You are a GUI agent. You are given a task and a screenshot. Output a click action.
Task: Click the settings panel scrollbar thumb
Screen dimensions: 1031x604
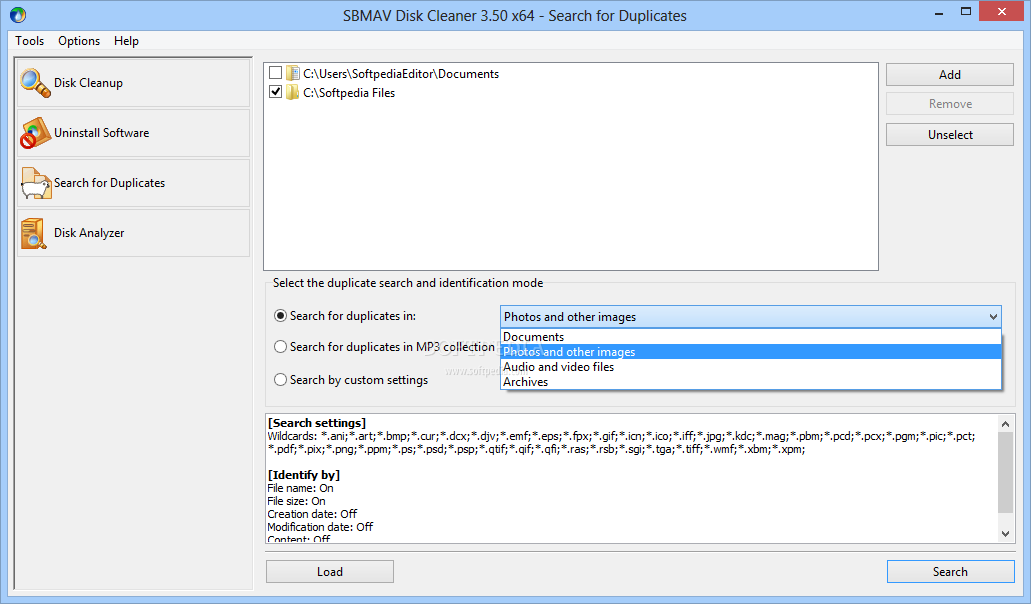(1005, 472)
